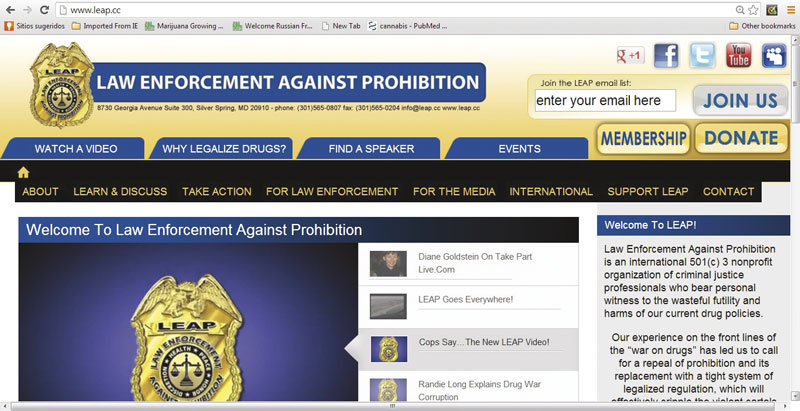Open the TAKE ACTION menu
This screenshot has height=411, width=800.
pyautogui.click(x=217, y=192)
